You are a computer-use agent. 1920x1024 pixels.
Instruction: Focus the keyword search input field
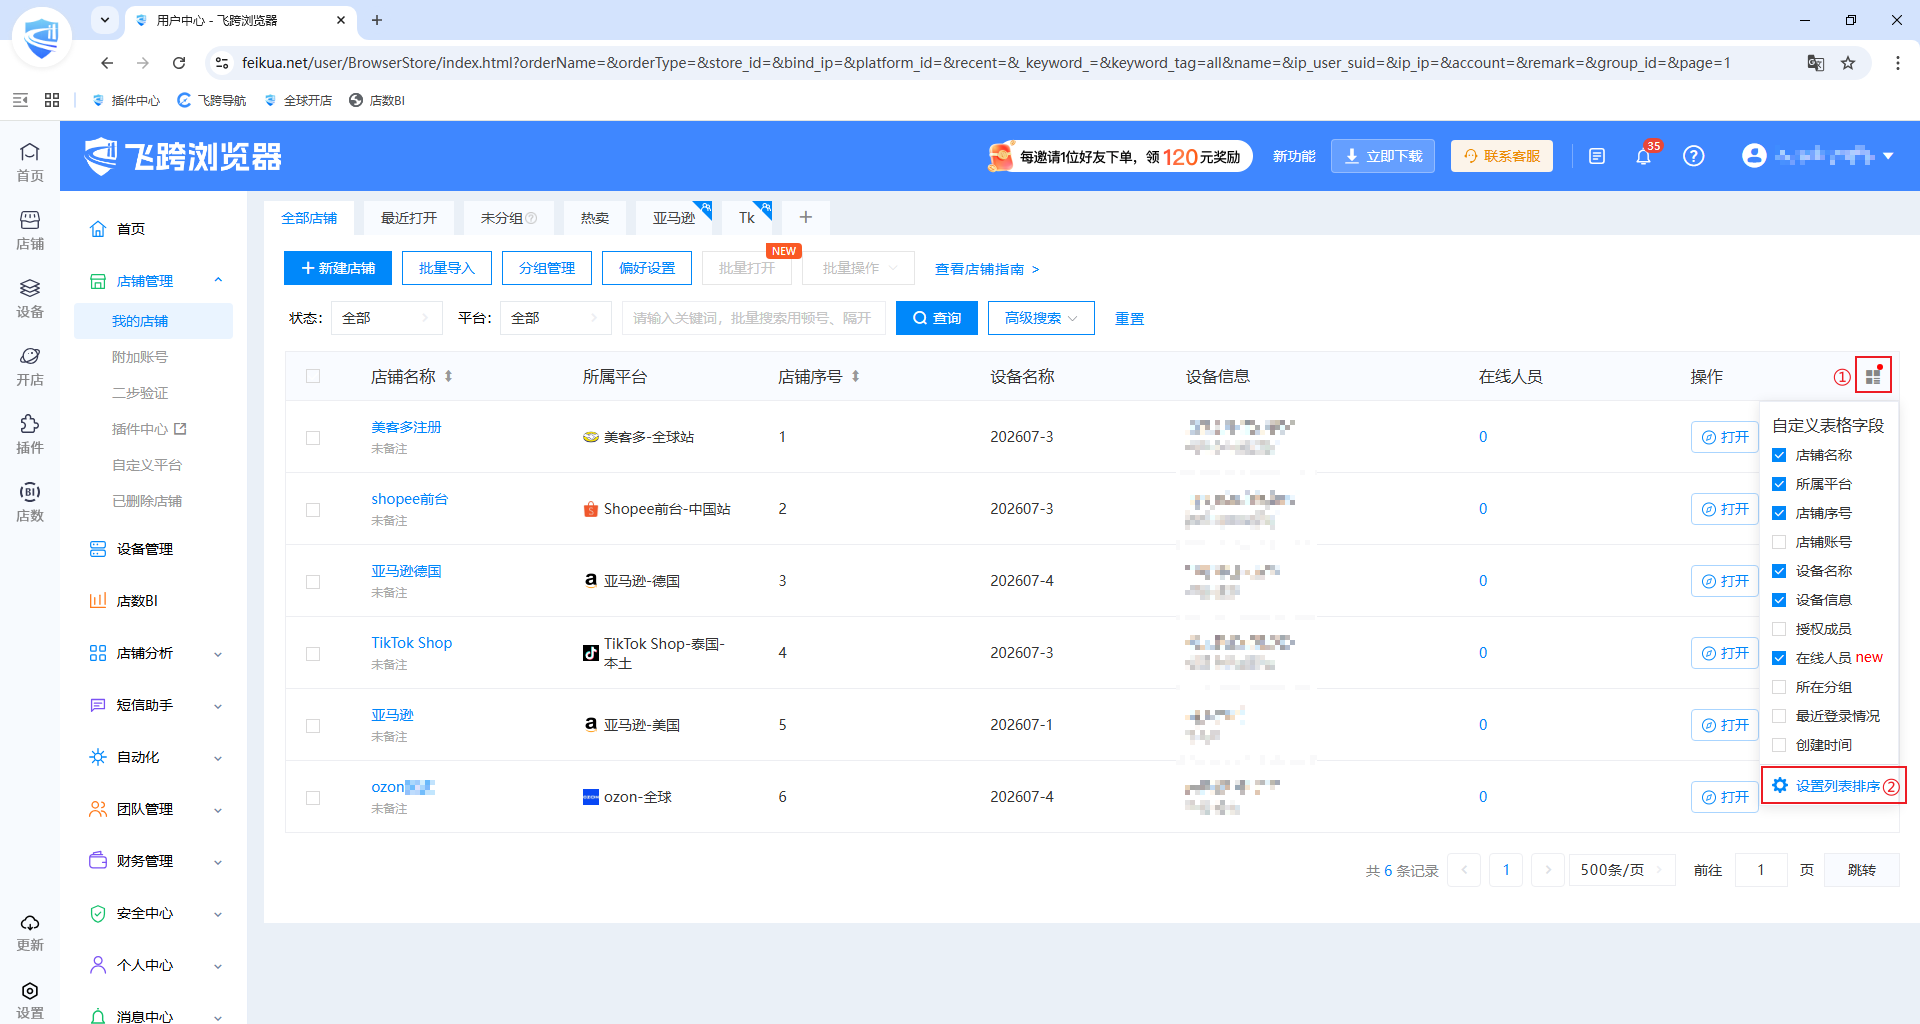point(753,318)
